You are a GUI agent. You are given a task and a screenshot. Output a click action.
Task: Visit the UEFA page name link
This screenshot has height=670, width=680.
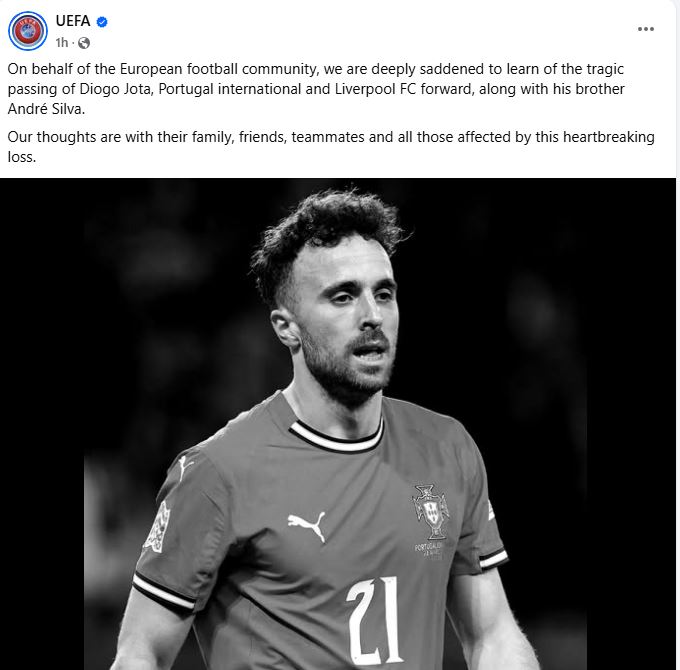[73, 20]
